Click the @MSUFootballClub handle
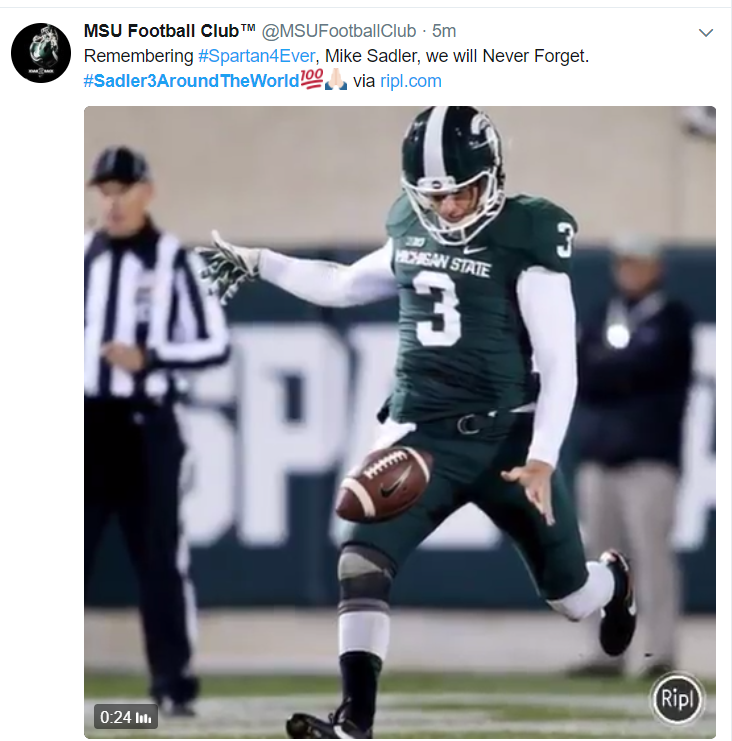Viewport: 732px width, 741px height. point(339,31)
